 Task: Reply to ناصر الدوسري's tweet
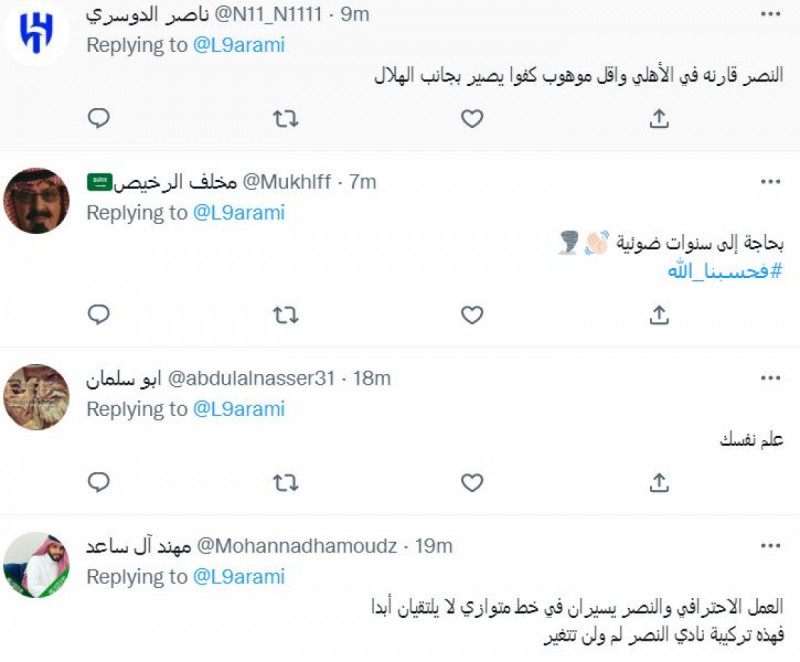point(98,119)
